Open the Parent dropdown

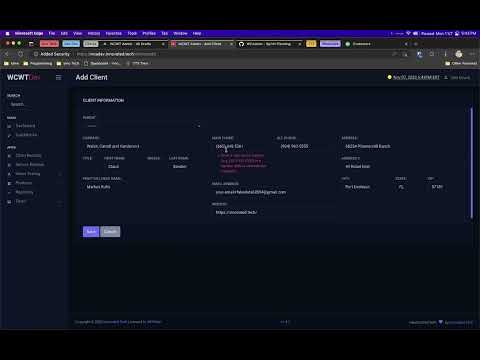tap(142, 126)
